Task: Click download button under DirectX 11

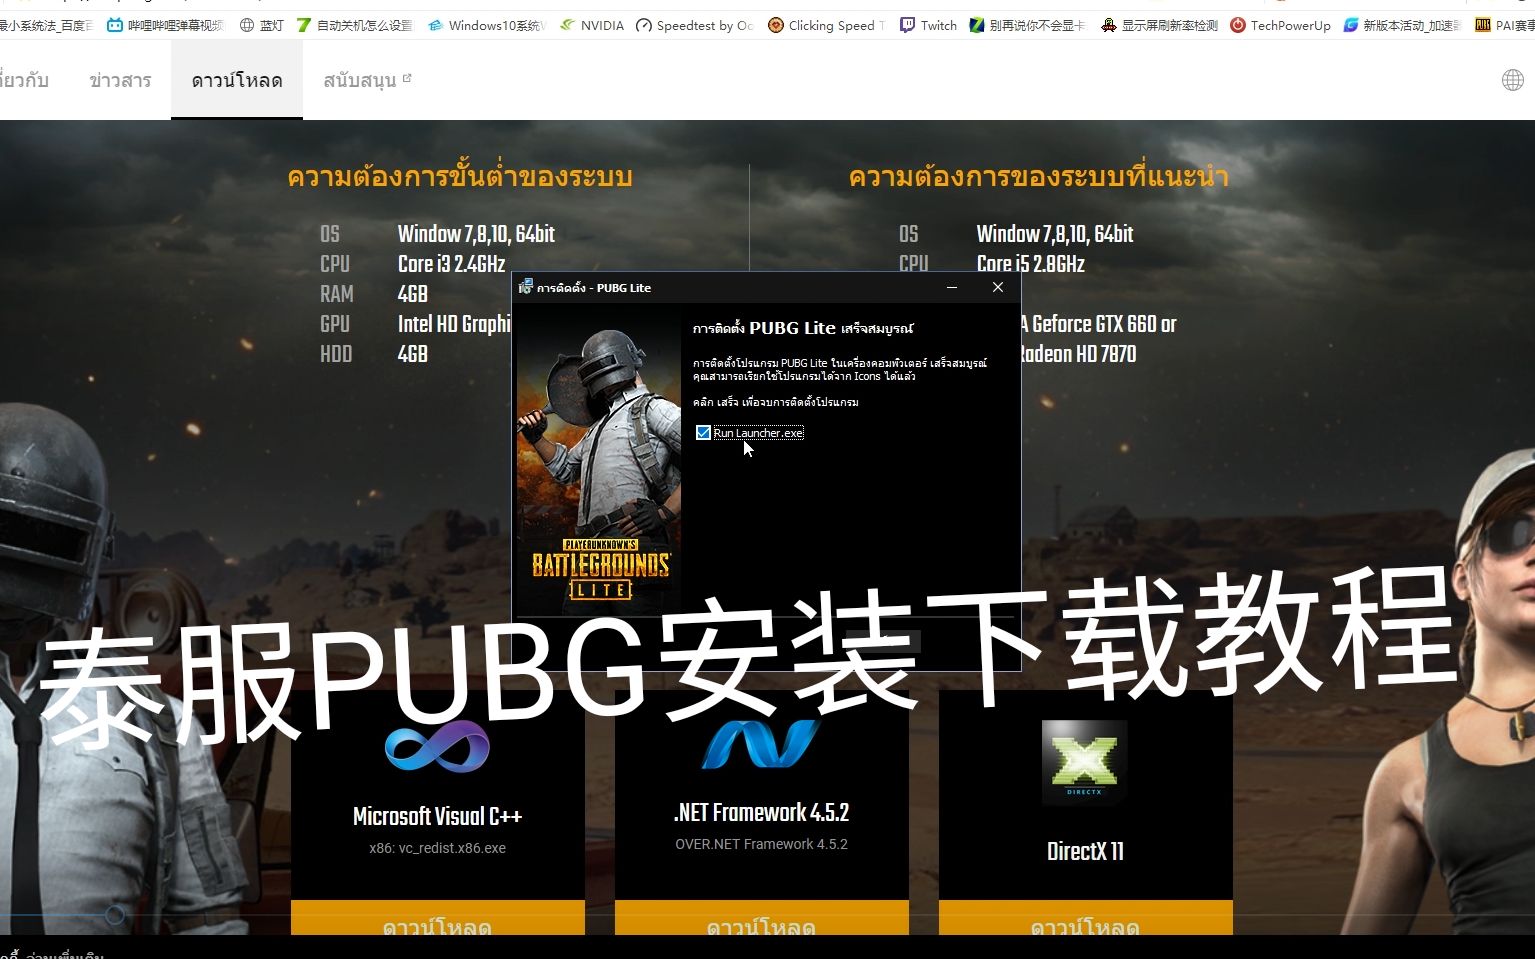Action: coord(1085,918)
